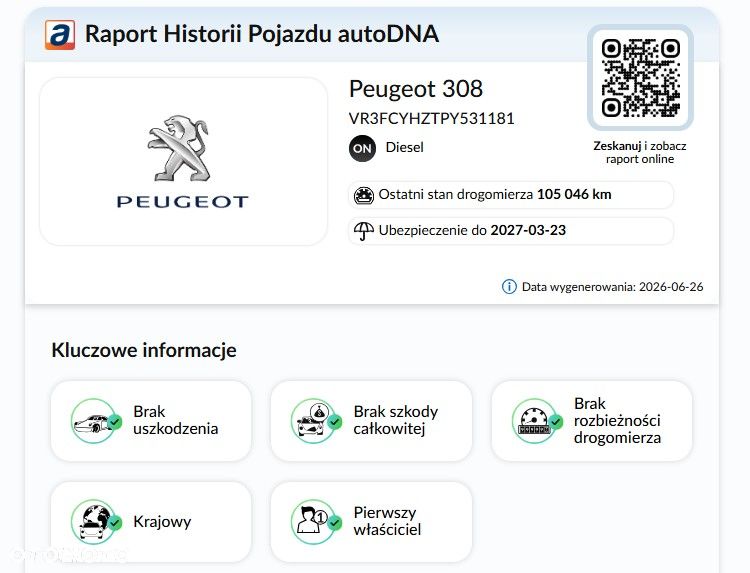Click the info icon beside generation date

(509, 287)
